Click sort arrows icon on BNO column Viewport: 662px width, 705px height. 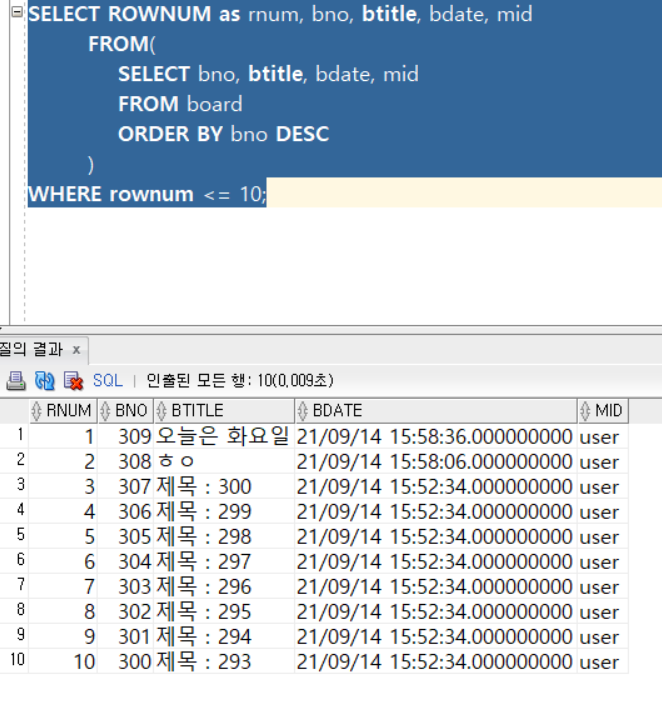[105, 411]
